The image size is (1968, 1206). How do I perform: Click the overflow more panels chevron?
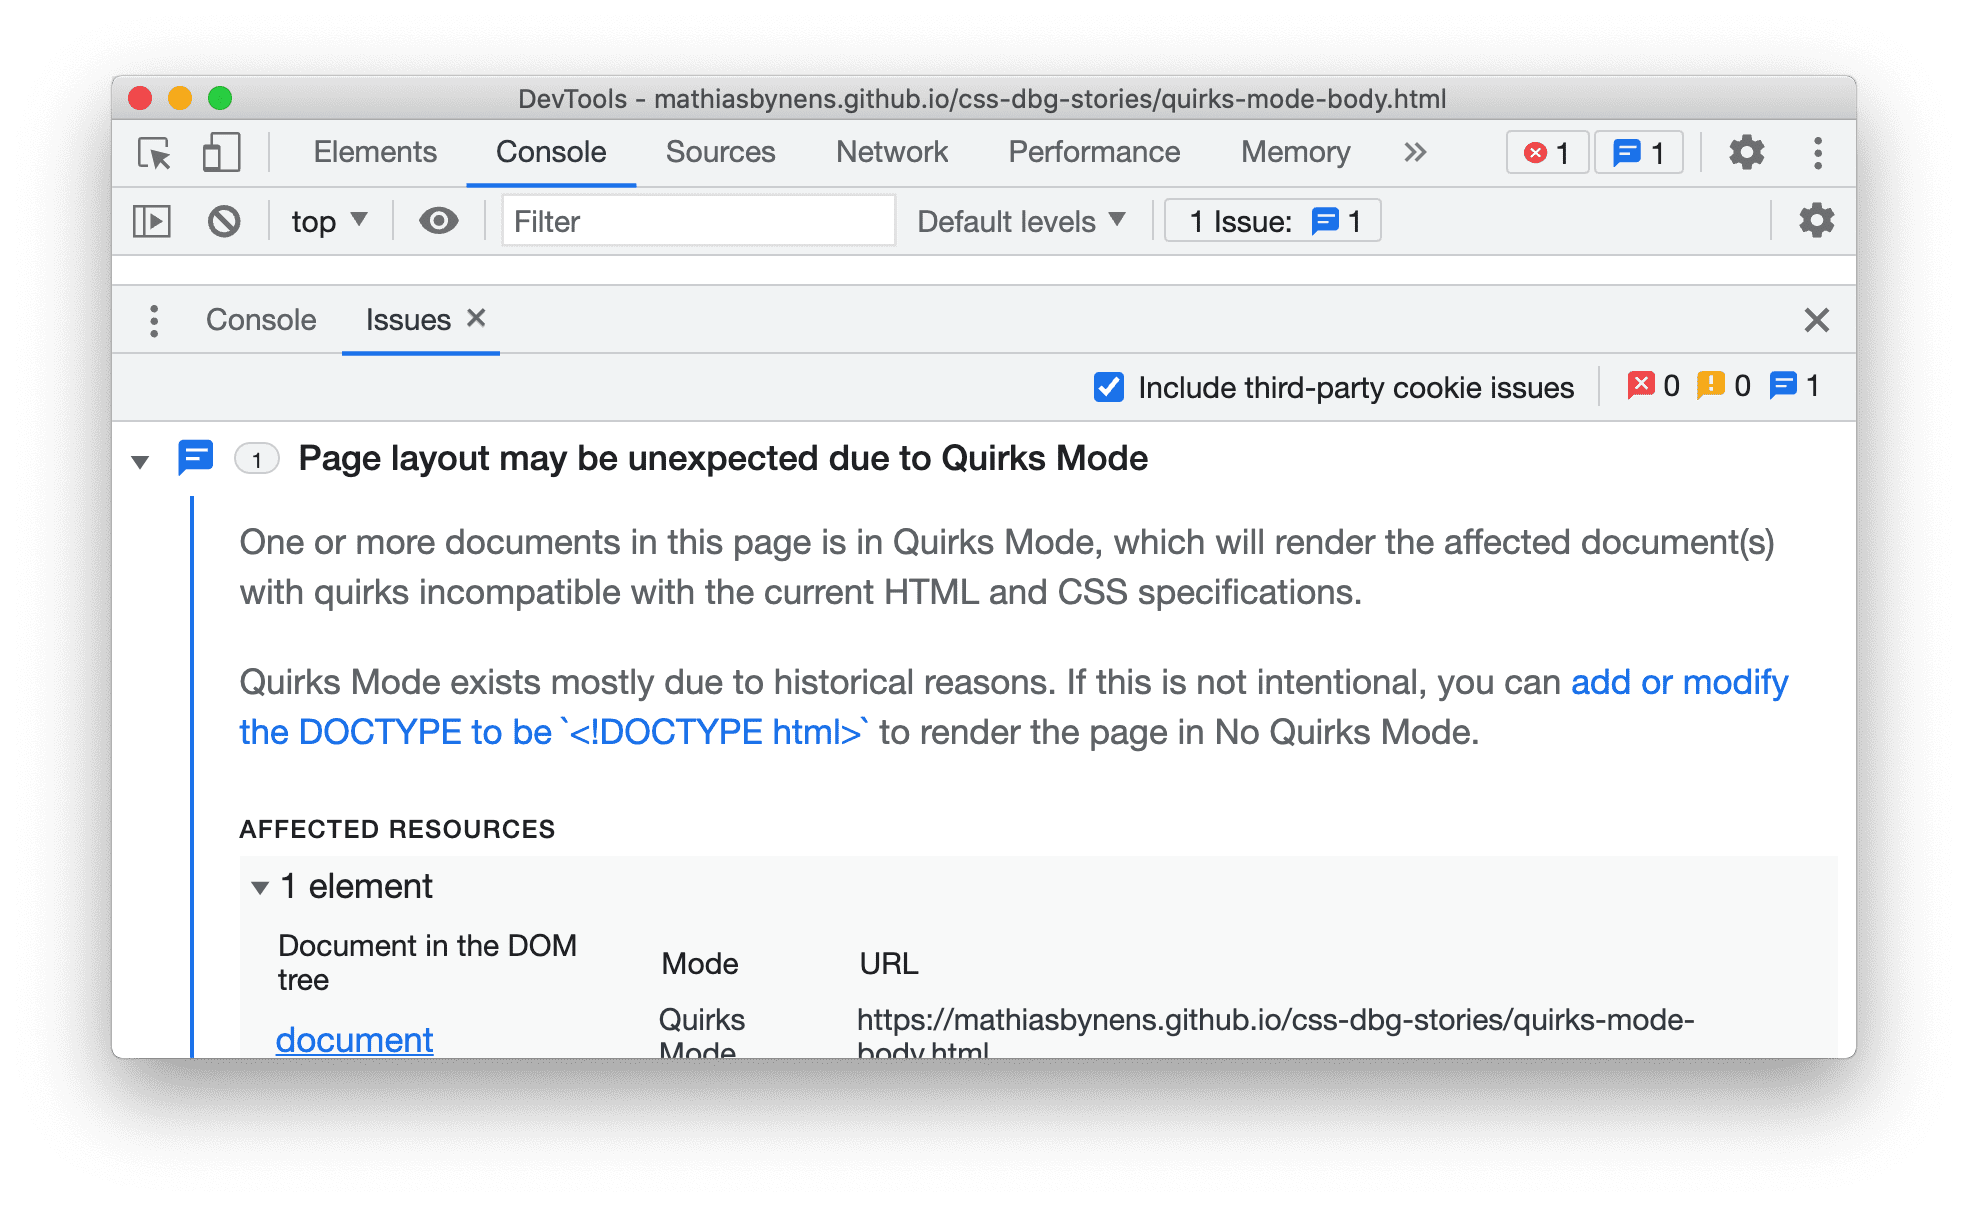point(1414,152)
